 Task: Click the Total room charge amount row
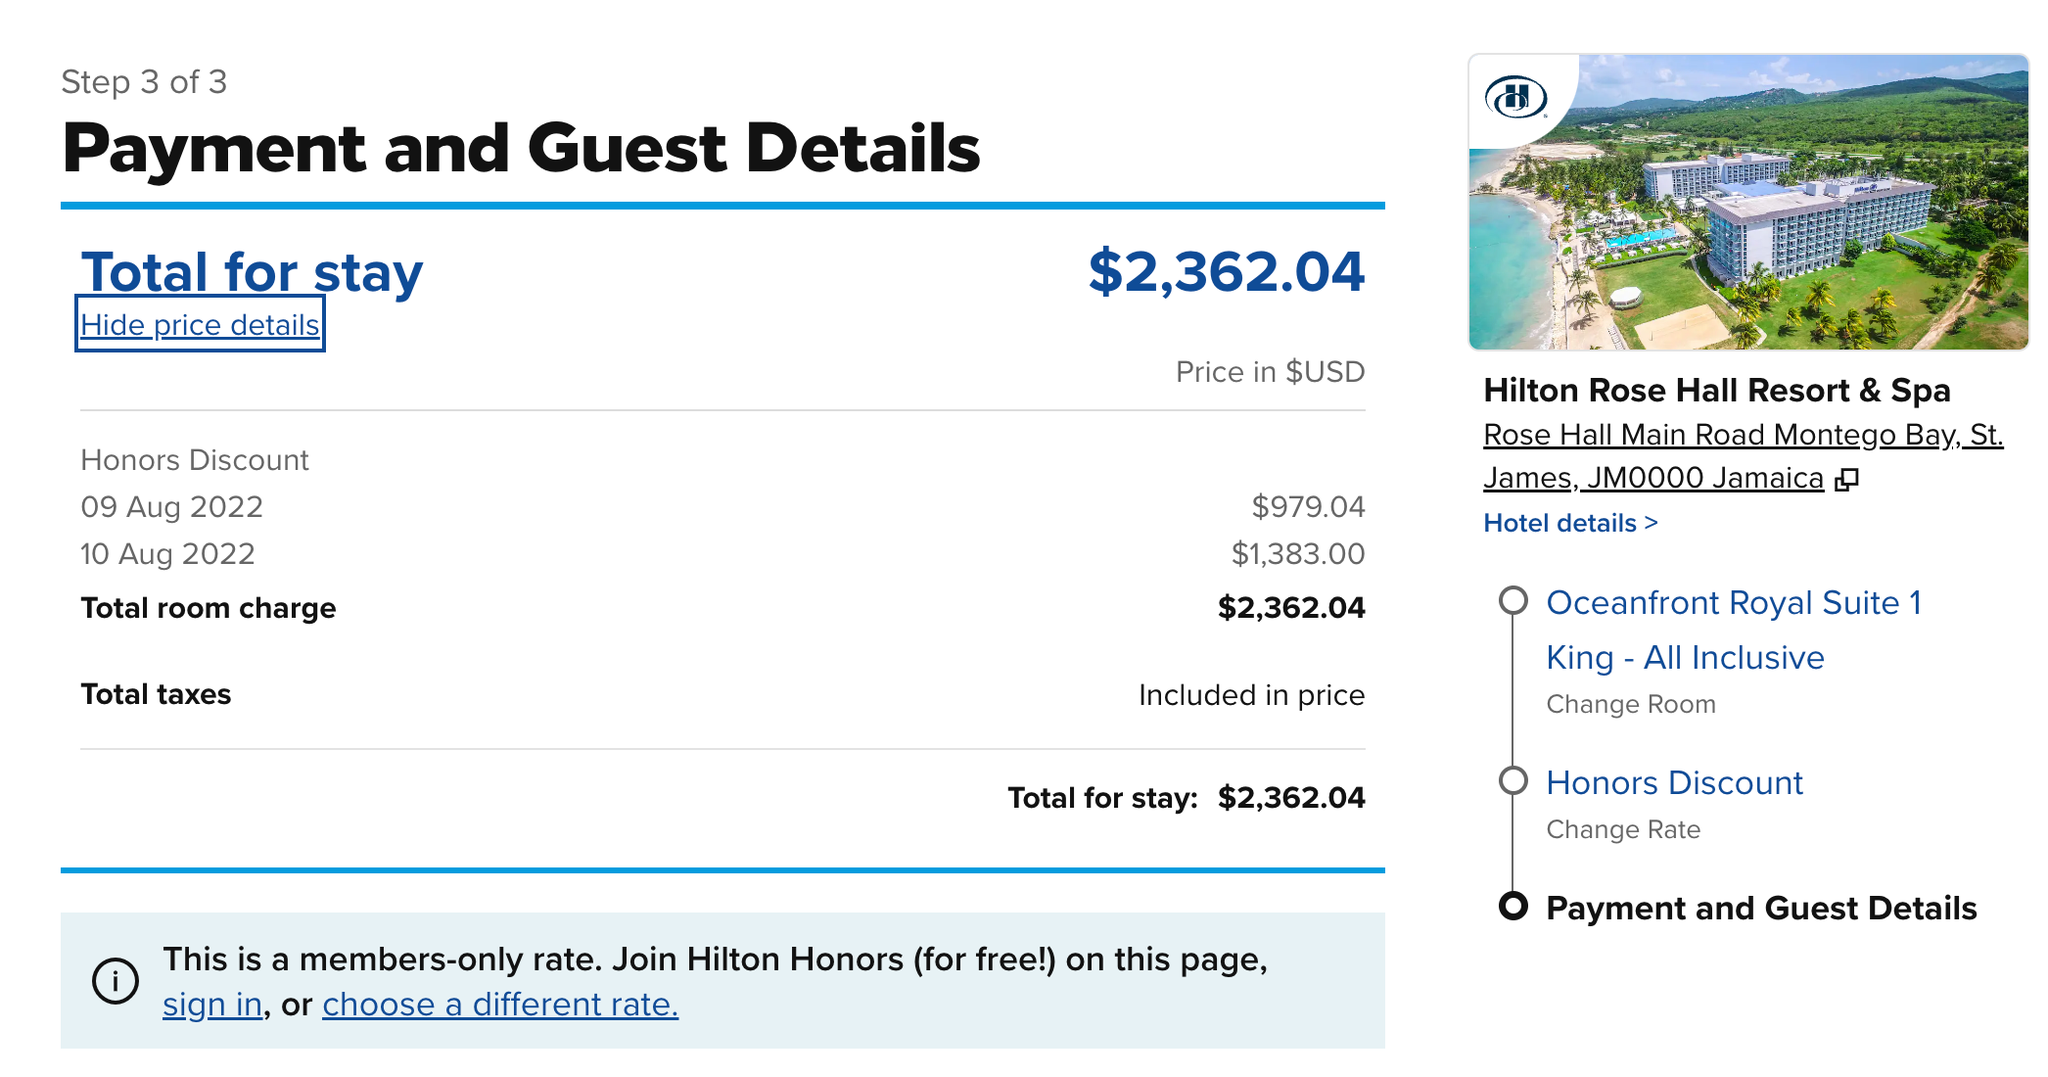[1291, 607]
